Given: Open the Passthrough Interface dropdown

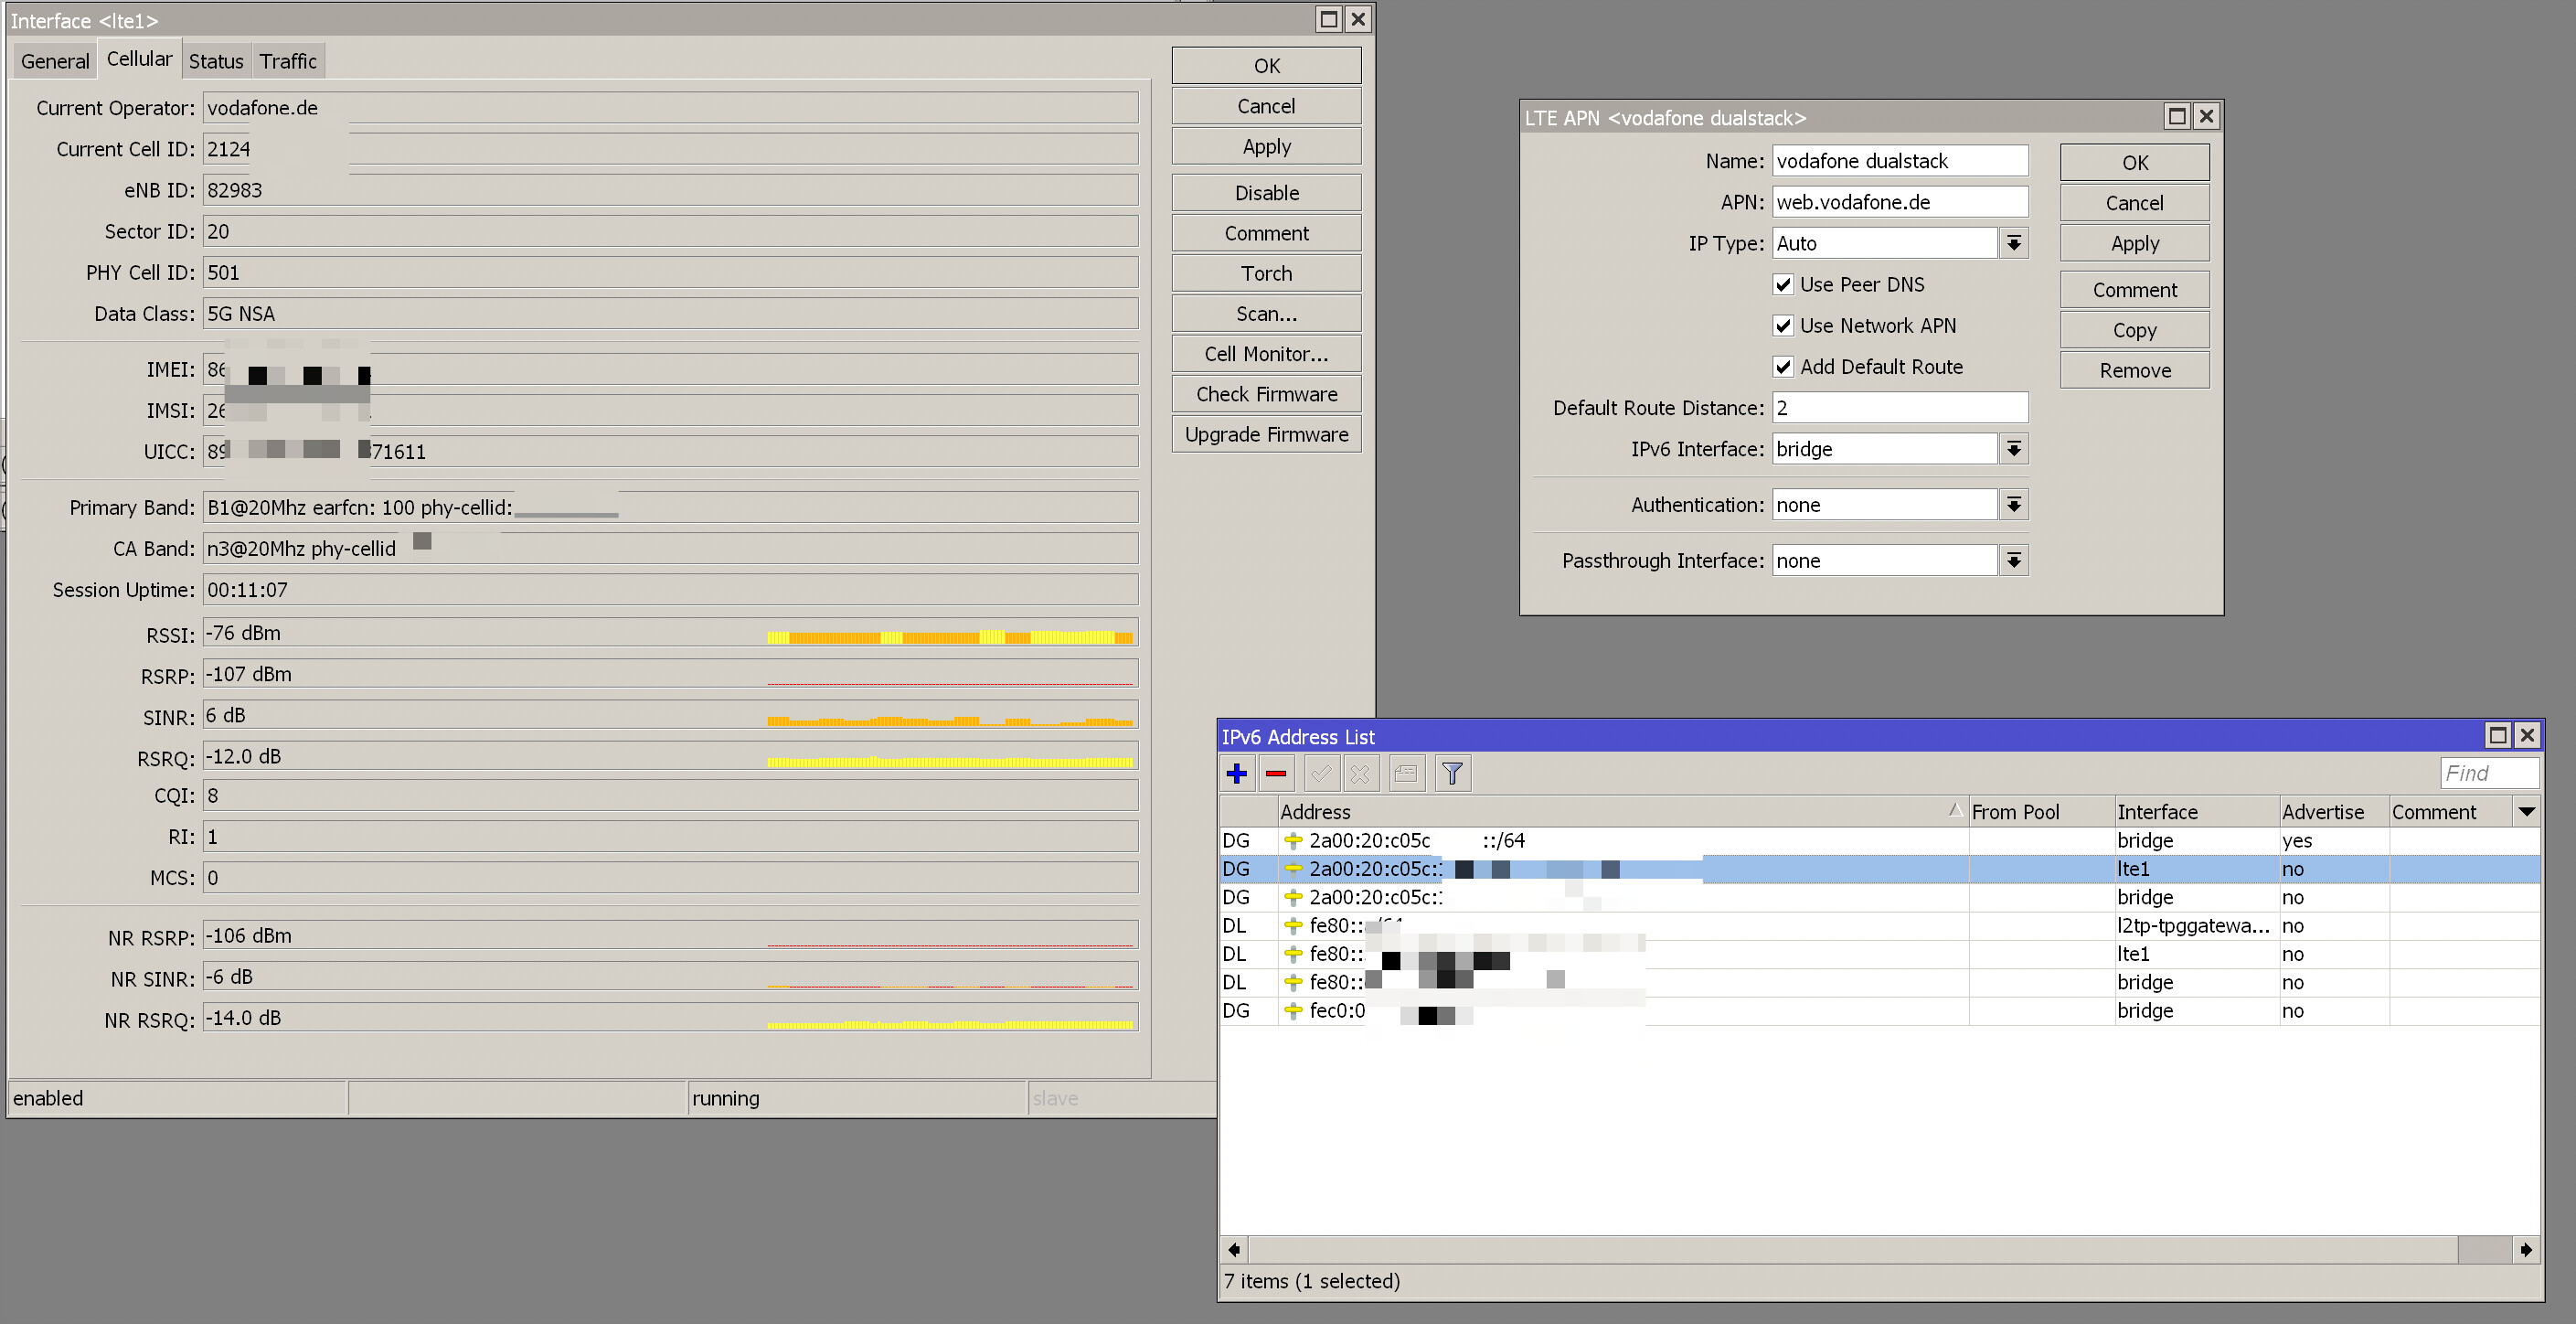Looking at the screenshot, I should 2014,561.
